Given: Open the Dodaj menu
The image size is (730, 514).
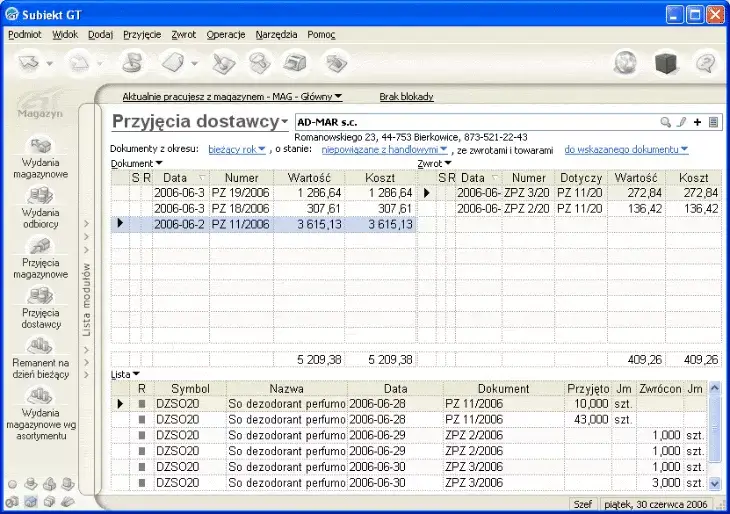Looking at the screenshot, I should tap(101, 34).
